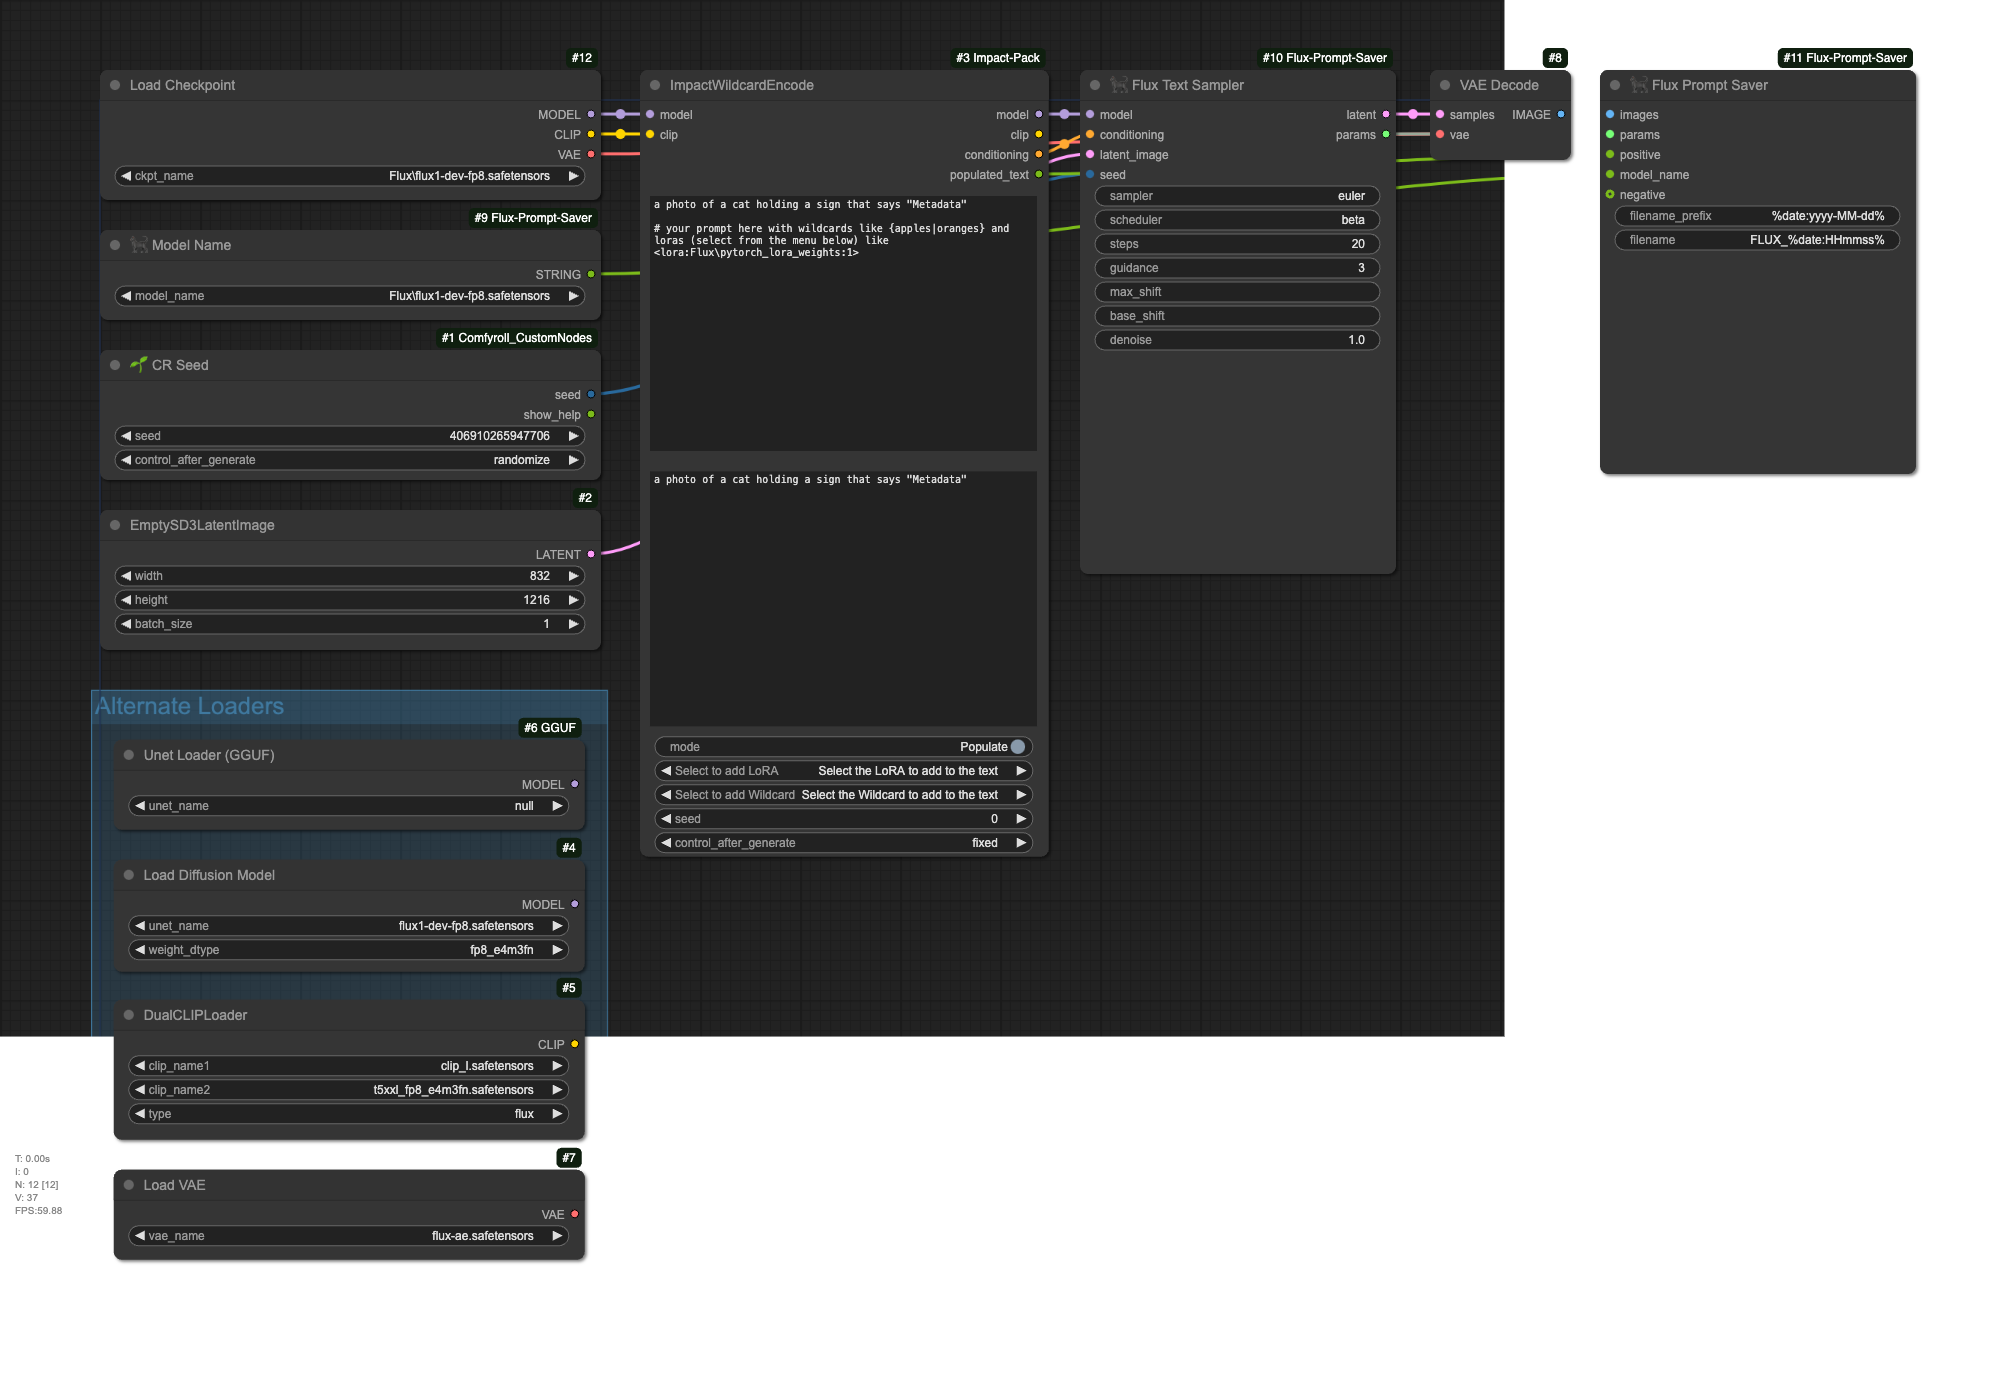This screenshot has width=2016, height=1389.
Task: Increase the width value with right arrow
Action: tap(573, 576)
